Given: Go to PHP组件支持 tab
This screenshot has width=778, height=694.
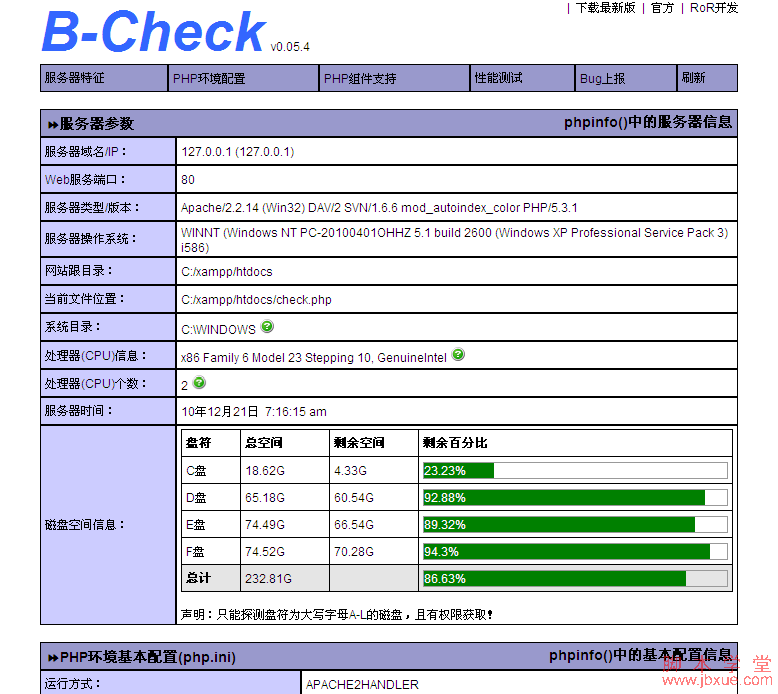Looking at the screenshot, I should 360,78.
